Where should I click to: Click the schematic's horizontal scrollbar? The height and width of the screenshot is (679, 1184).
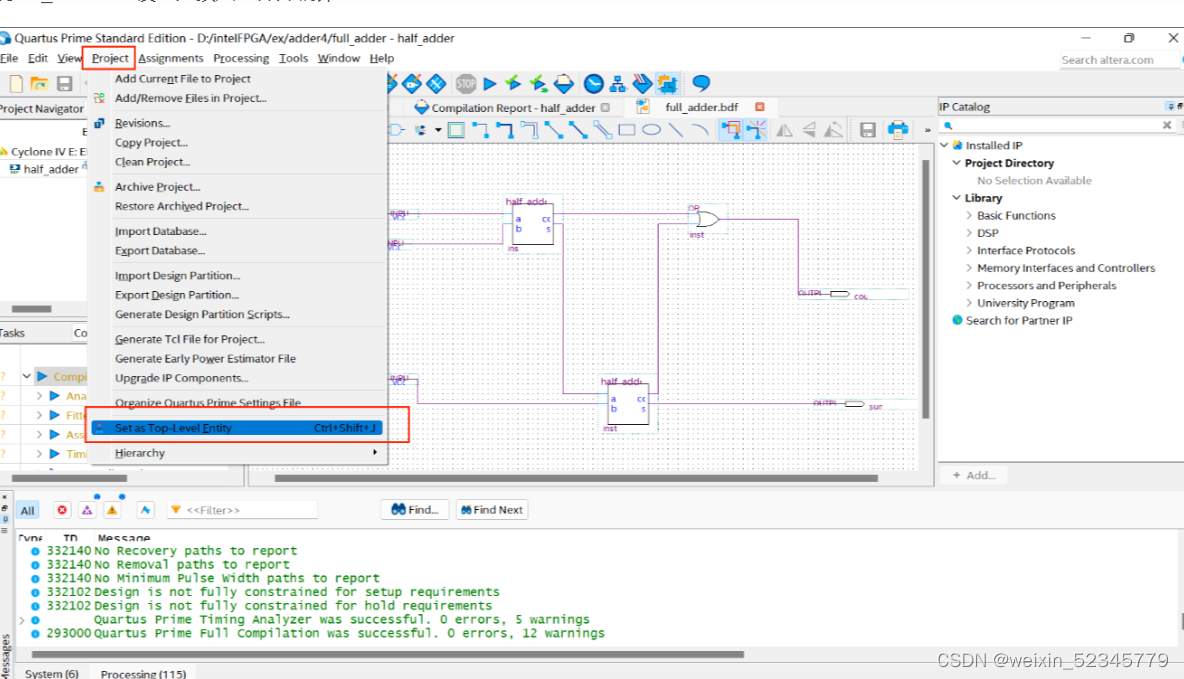(576, 478)
